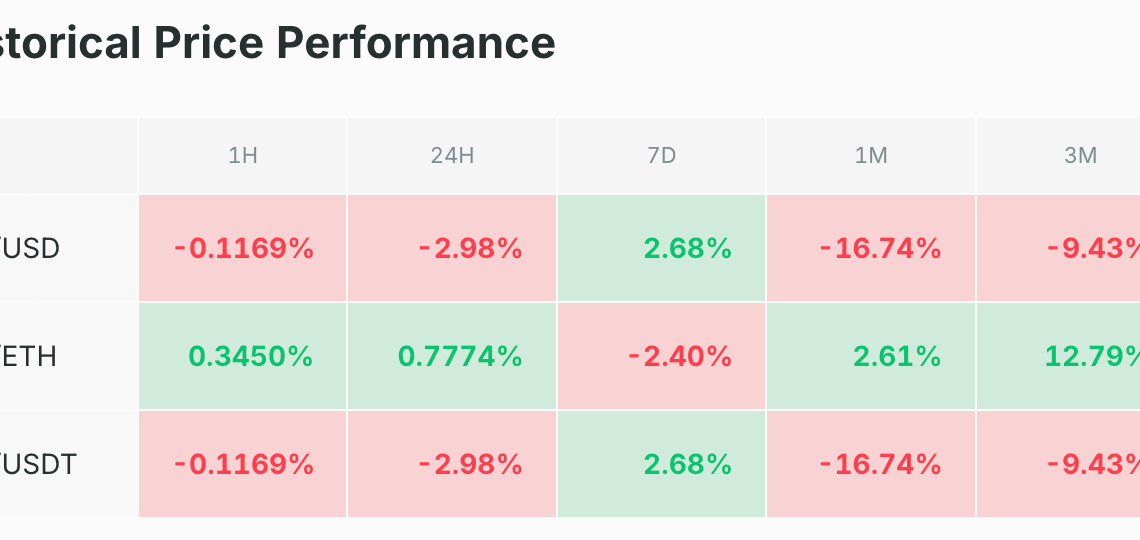This screenshot has height=540, width=1140.
Task: Select the ETH row 3M value 12.79%
Action: [1092, 357]
